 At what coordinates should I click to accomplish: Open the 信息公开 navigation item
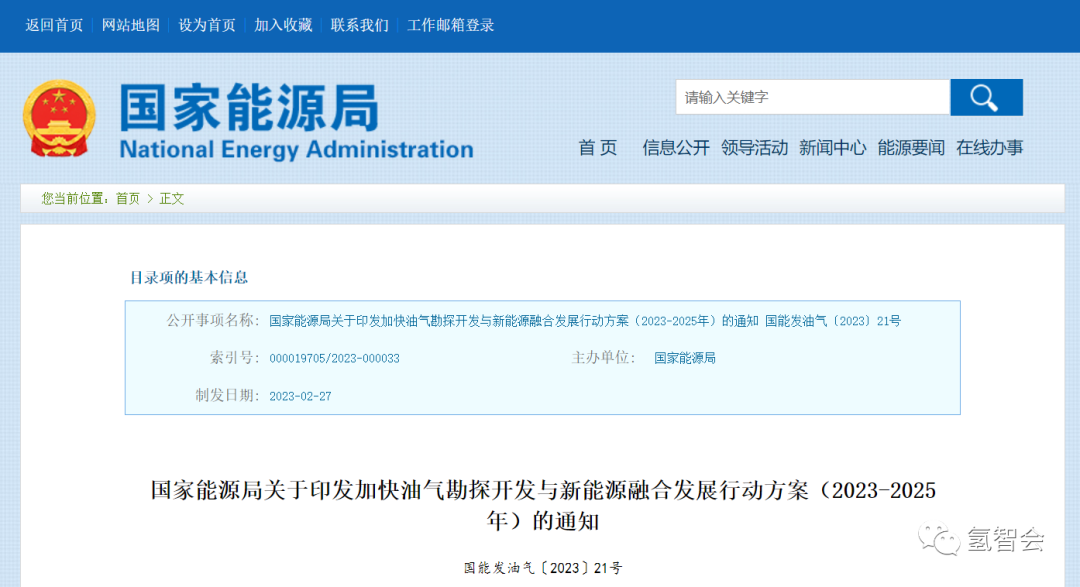[676, 147]
